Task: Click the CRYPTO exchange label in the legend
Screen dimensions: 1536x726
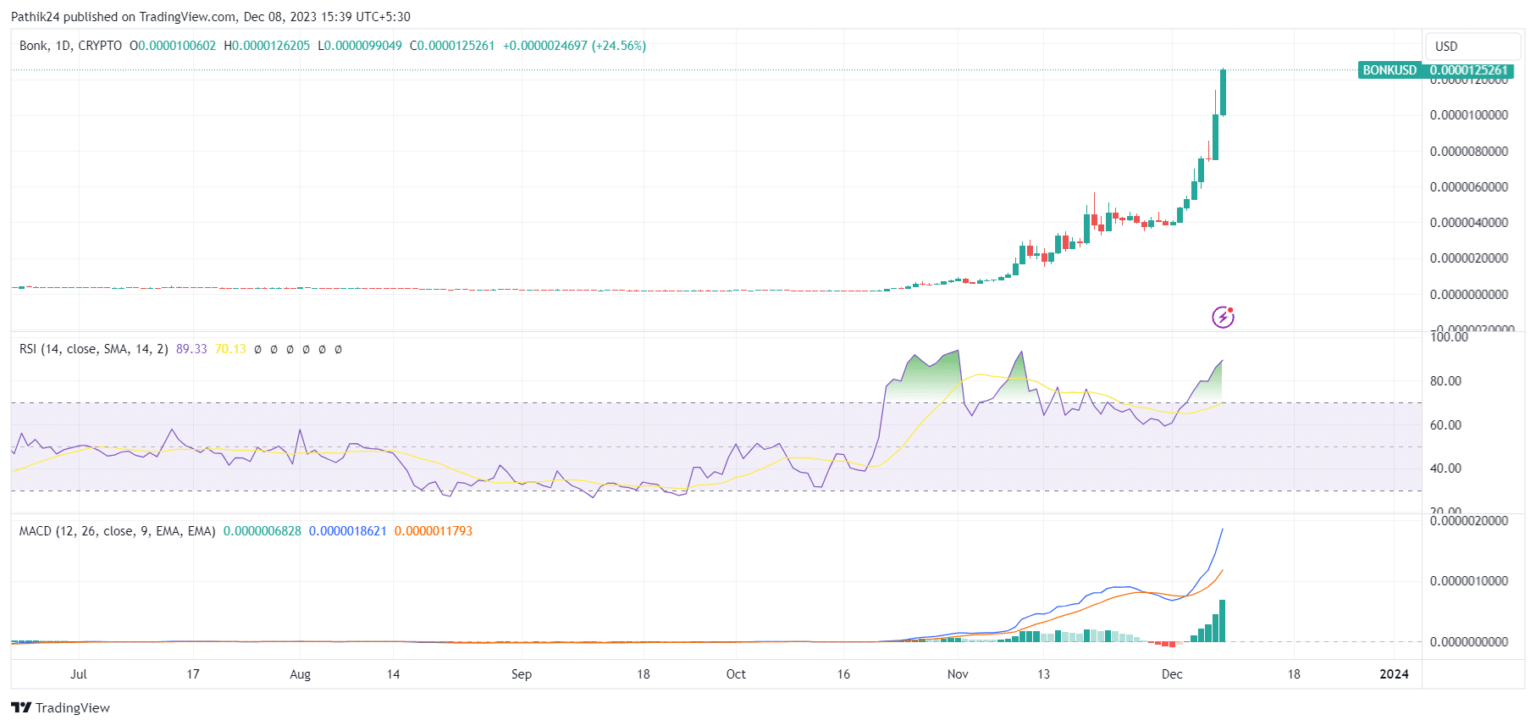Action: click(100, 45)
